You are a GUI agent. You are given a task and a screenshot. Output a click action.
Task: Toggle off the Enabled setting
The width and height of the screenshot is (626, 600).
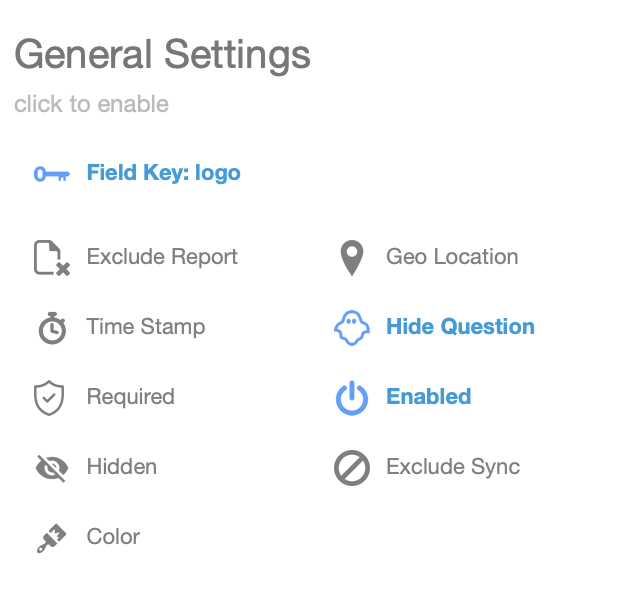coord(428,397)
